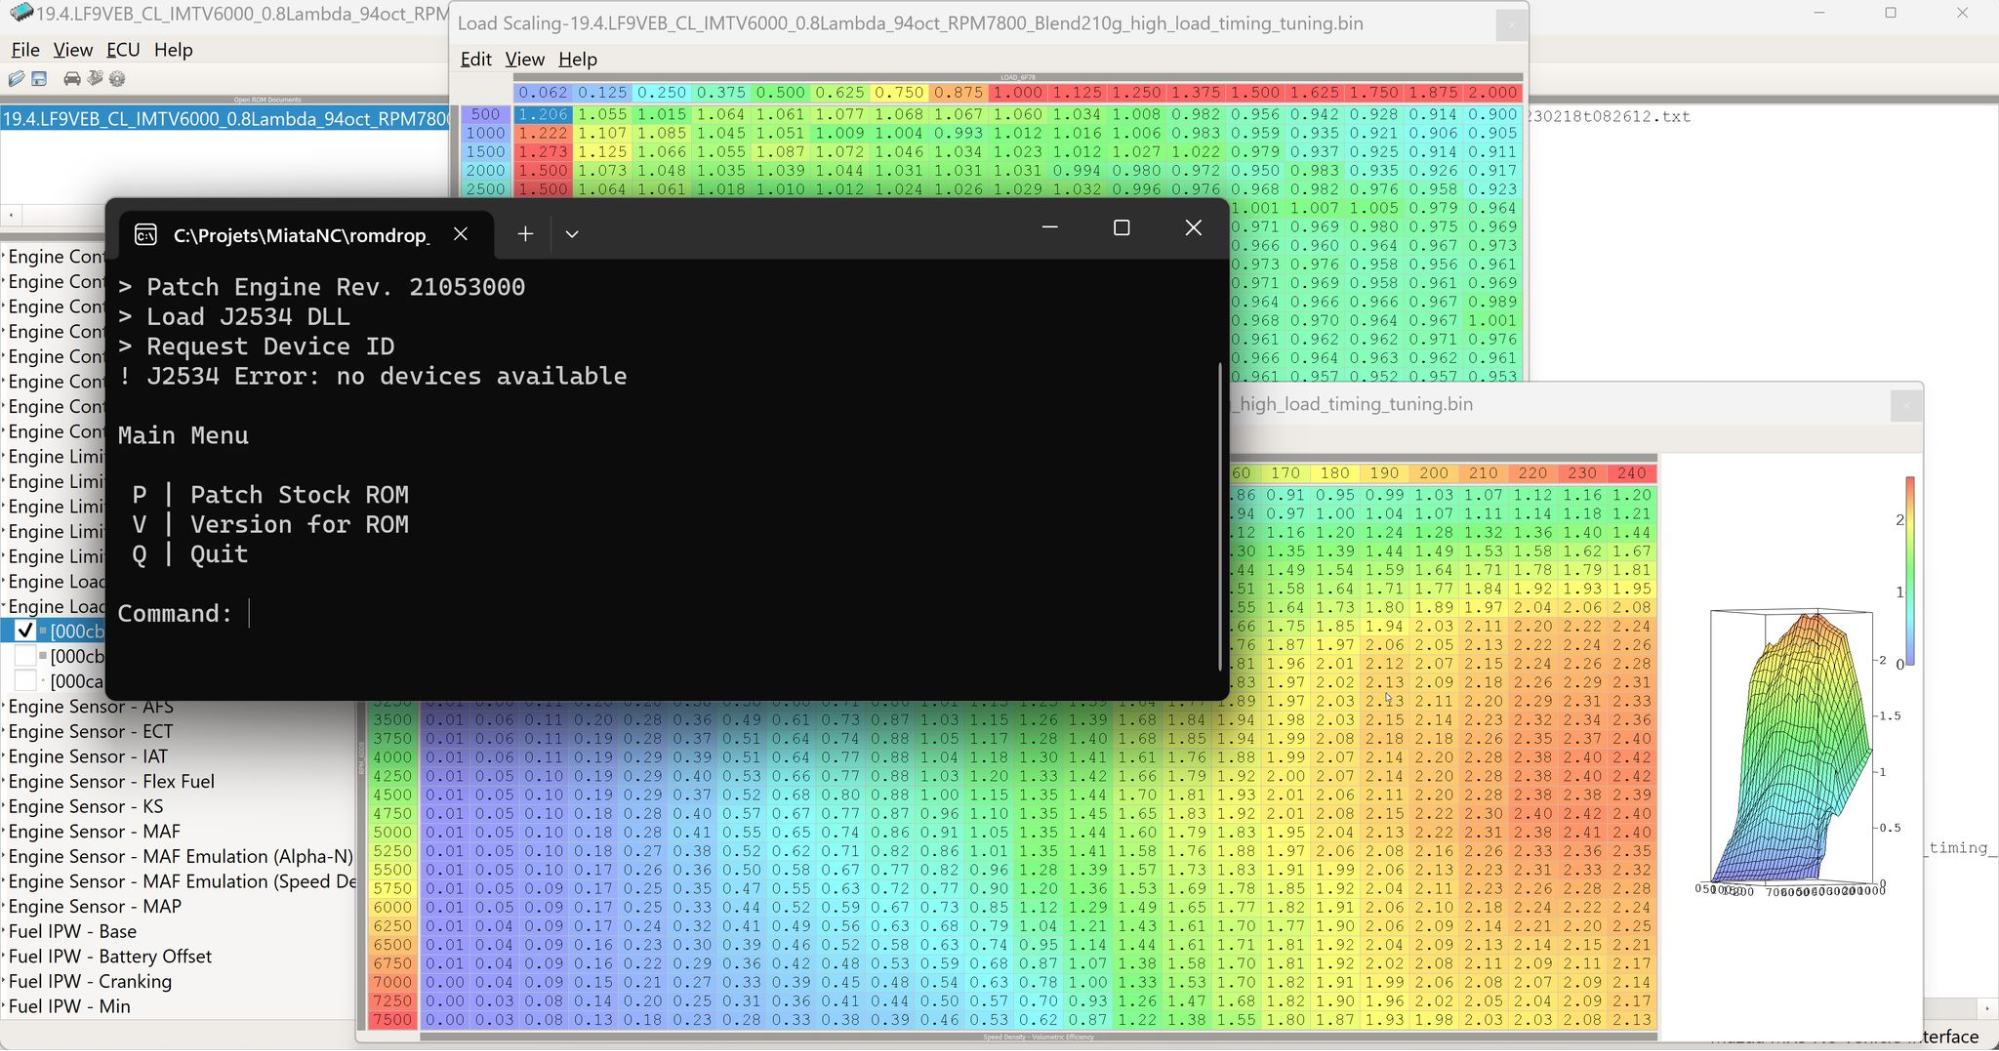Select the open ROM document entry
The width and height of the screenshot is (1999, 1051).
[225, 119]
